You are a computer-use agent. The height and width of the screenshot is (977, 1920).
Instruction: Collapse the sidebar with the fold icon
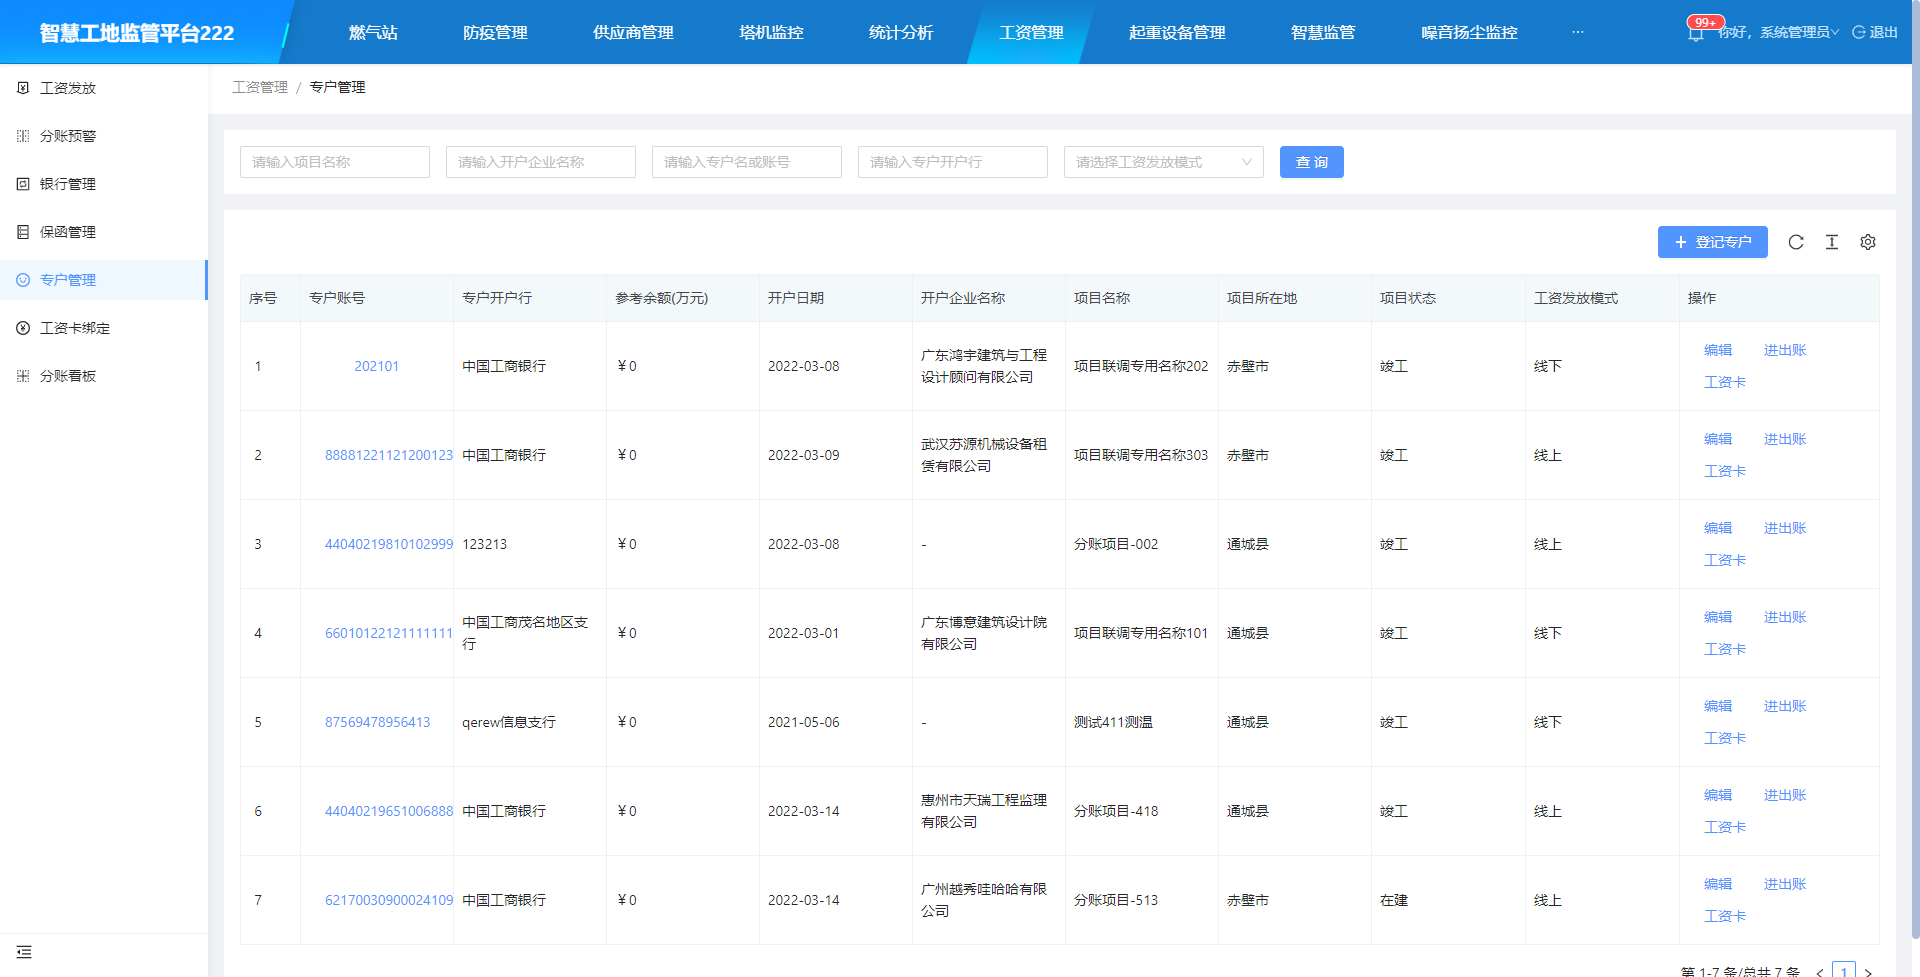(x=24, y=952)
